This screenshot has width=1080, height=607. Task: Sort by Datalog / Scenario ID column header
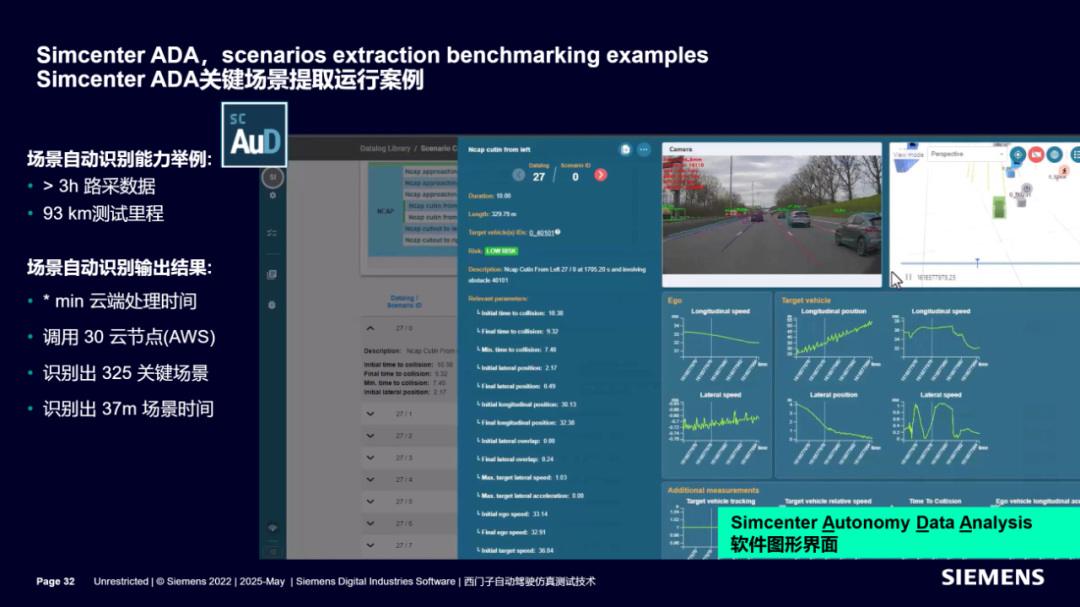[404, 302]
